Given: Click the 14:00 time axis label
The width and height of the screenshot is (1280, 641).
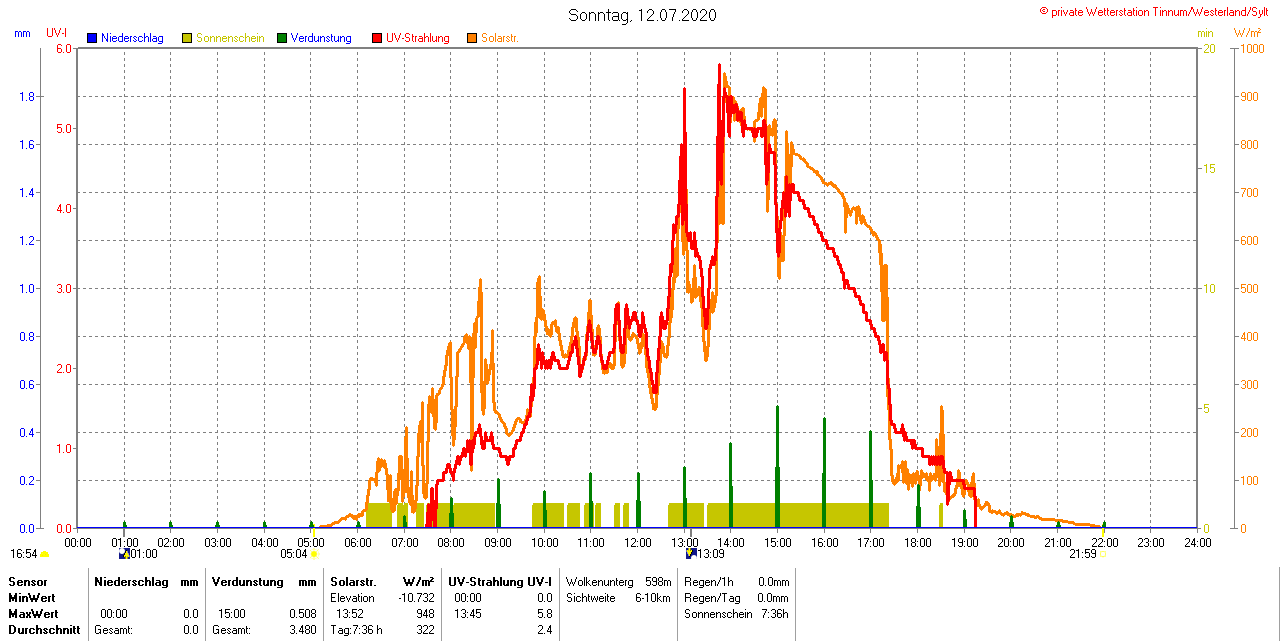Looking at the screenshot, I should coord(731,543).
